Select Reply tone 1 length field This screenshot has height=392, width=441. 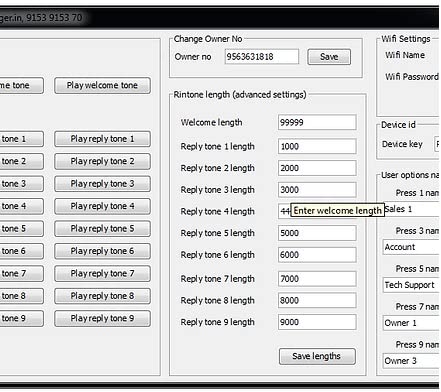[x=317, y=146]
